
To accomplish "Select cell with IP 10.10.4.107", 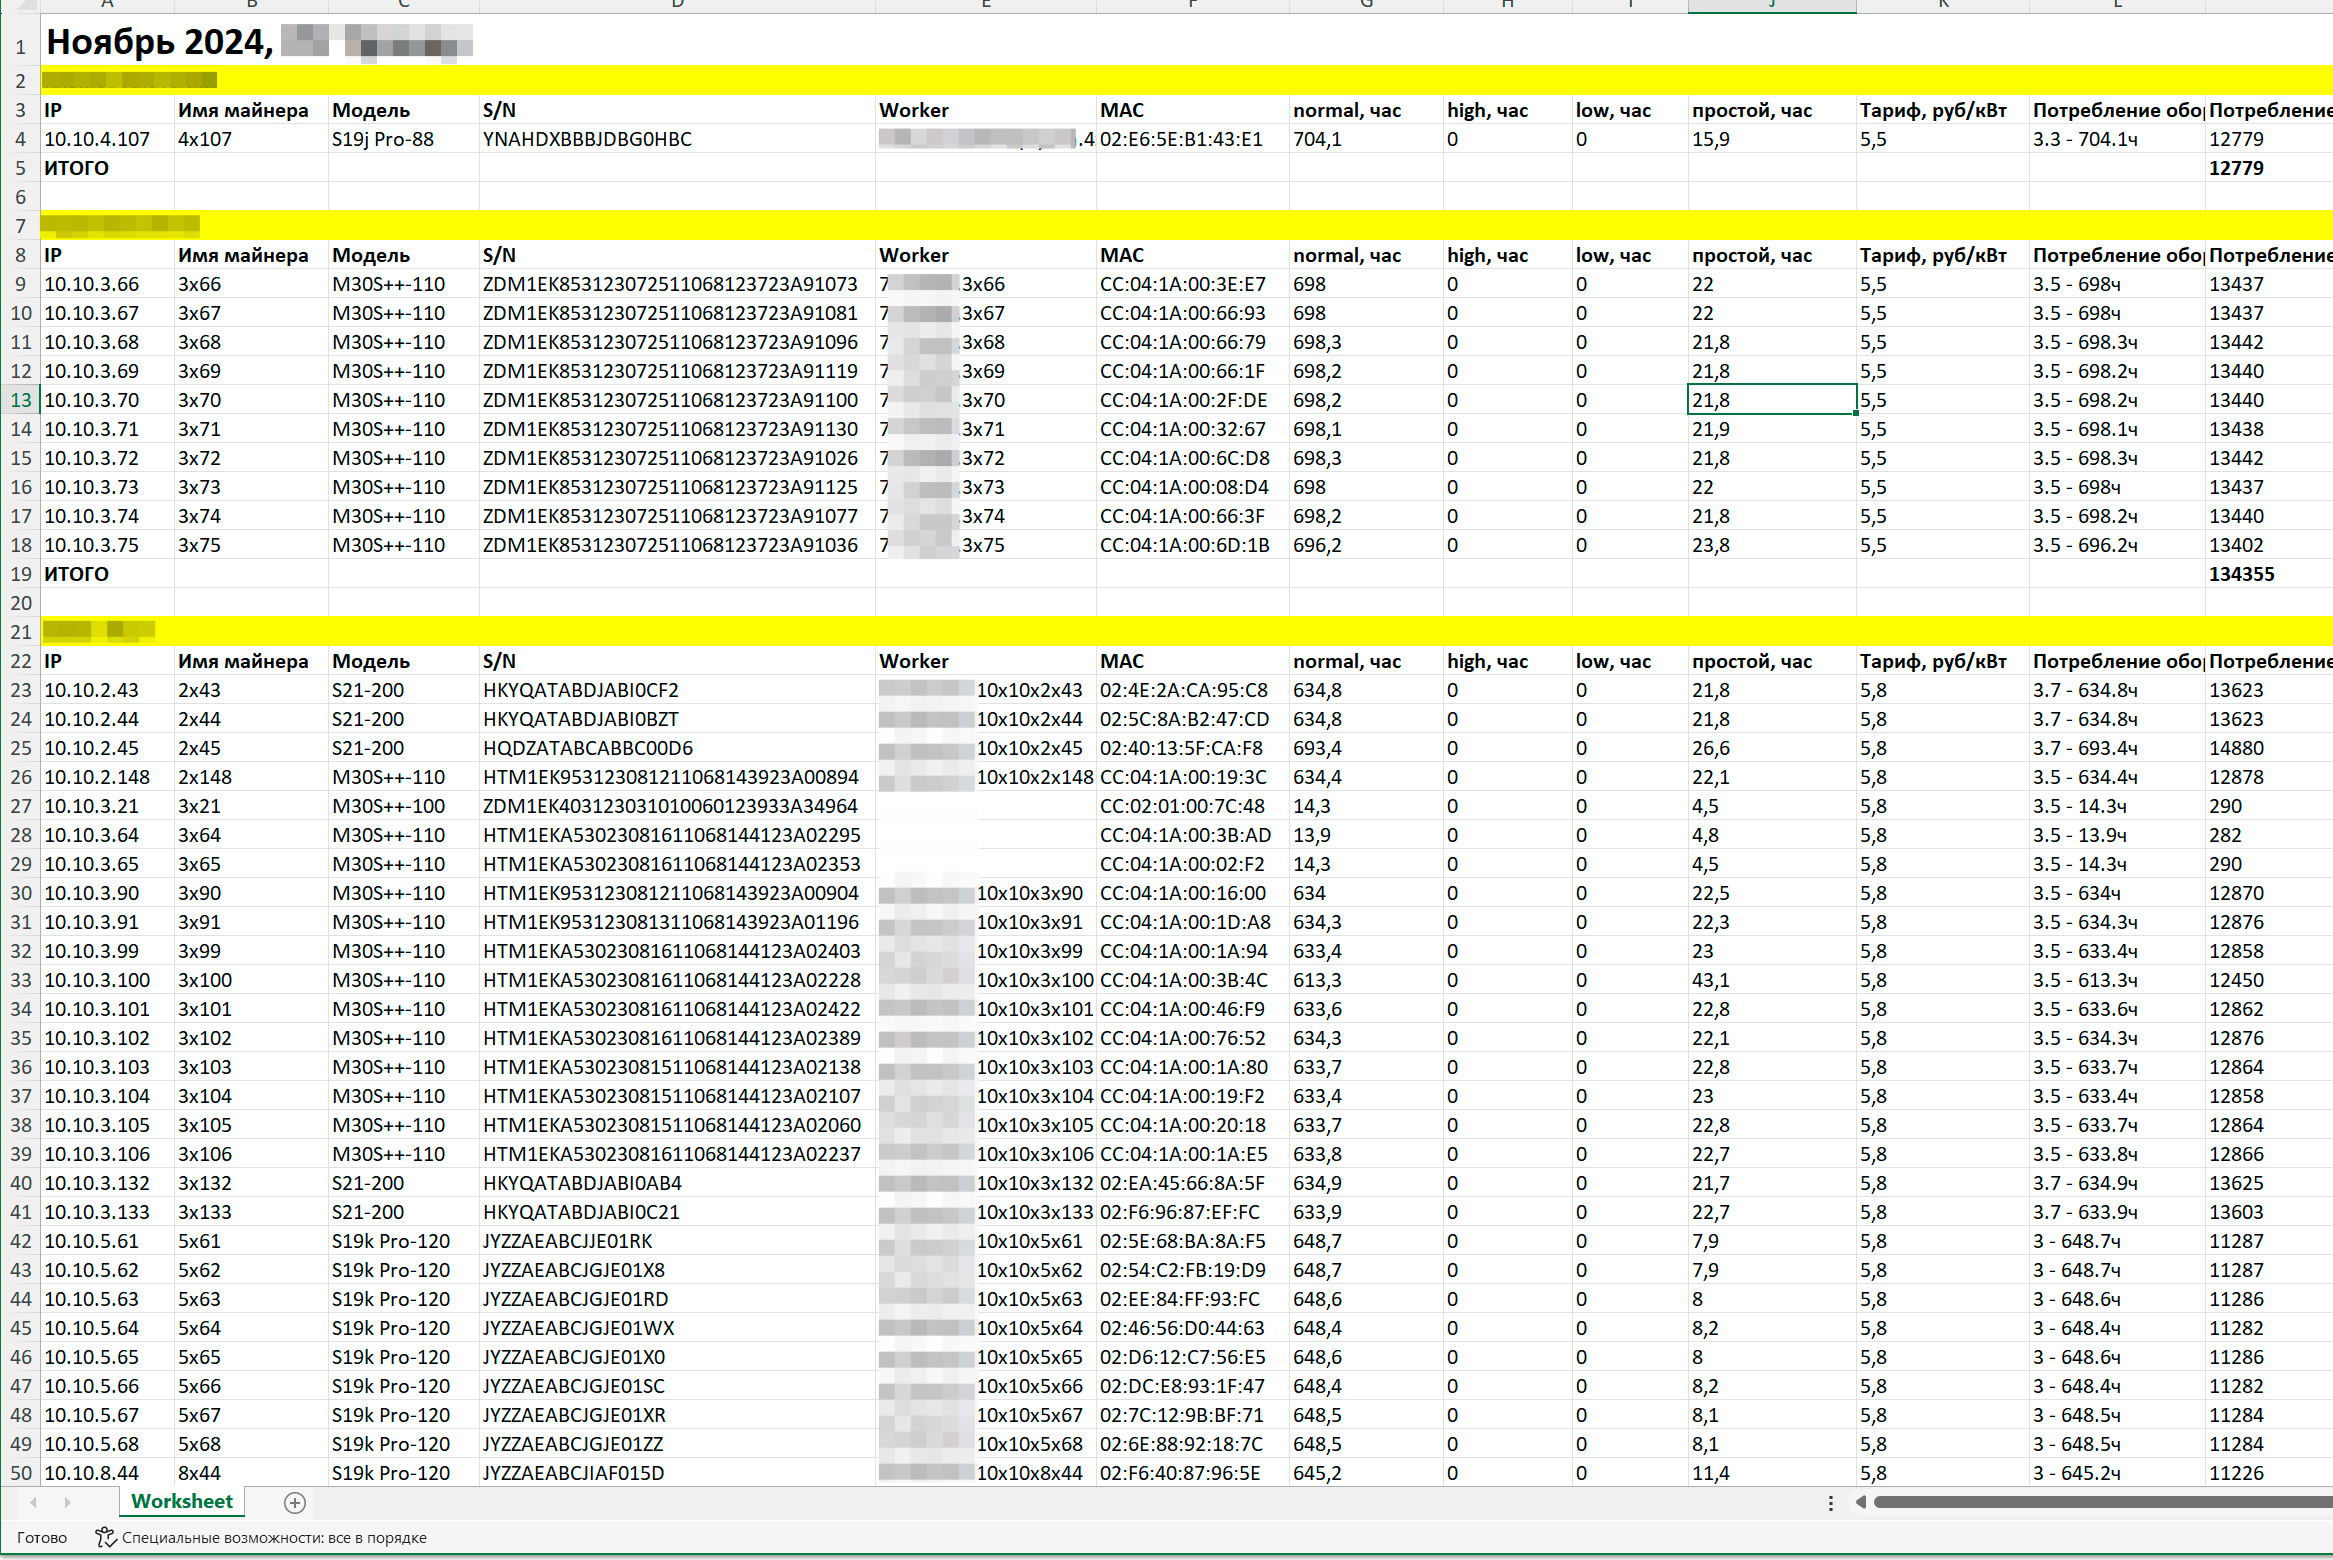I will 107,139.
